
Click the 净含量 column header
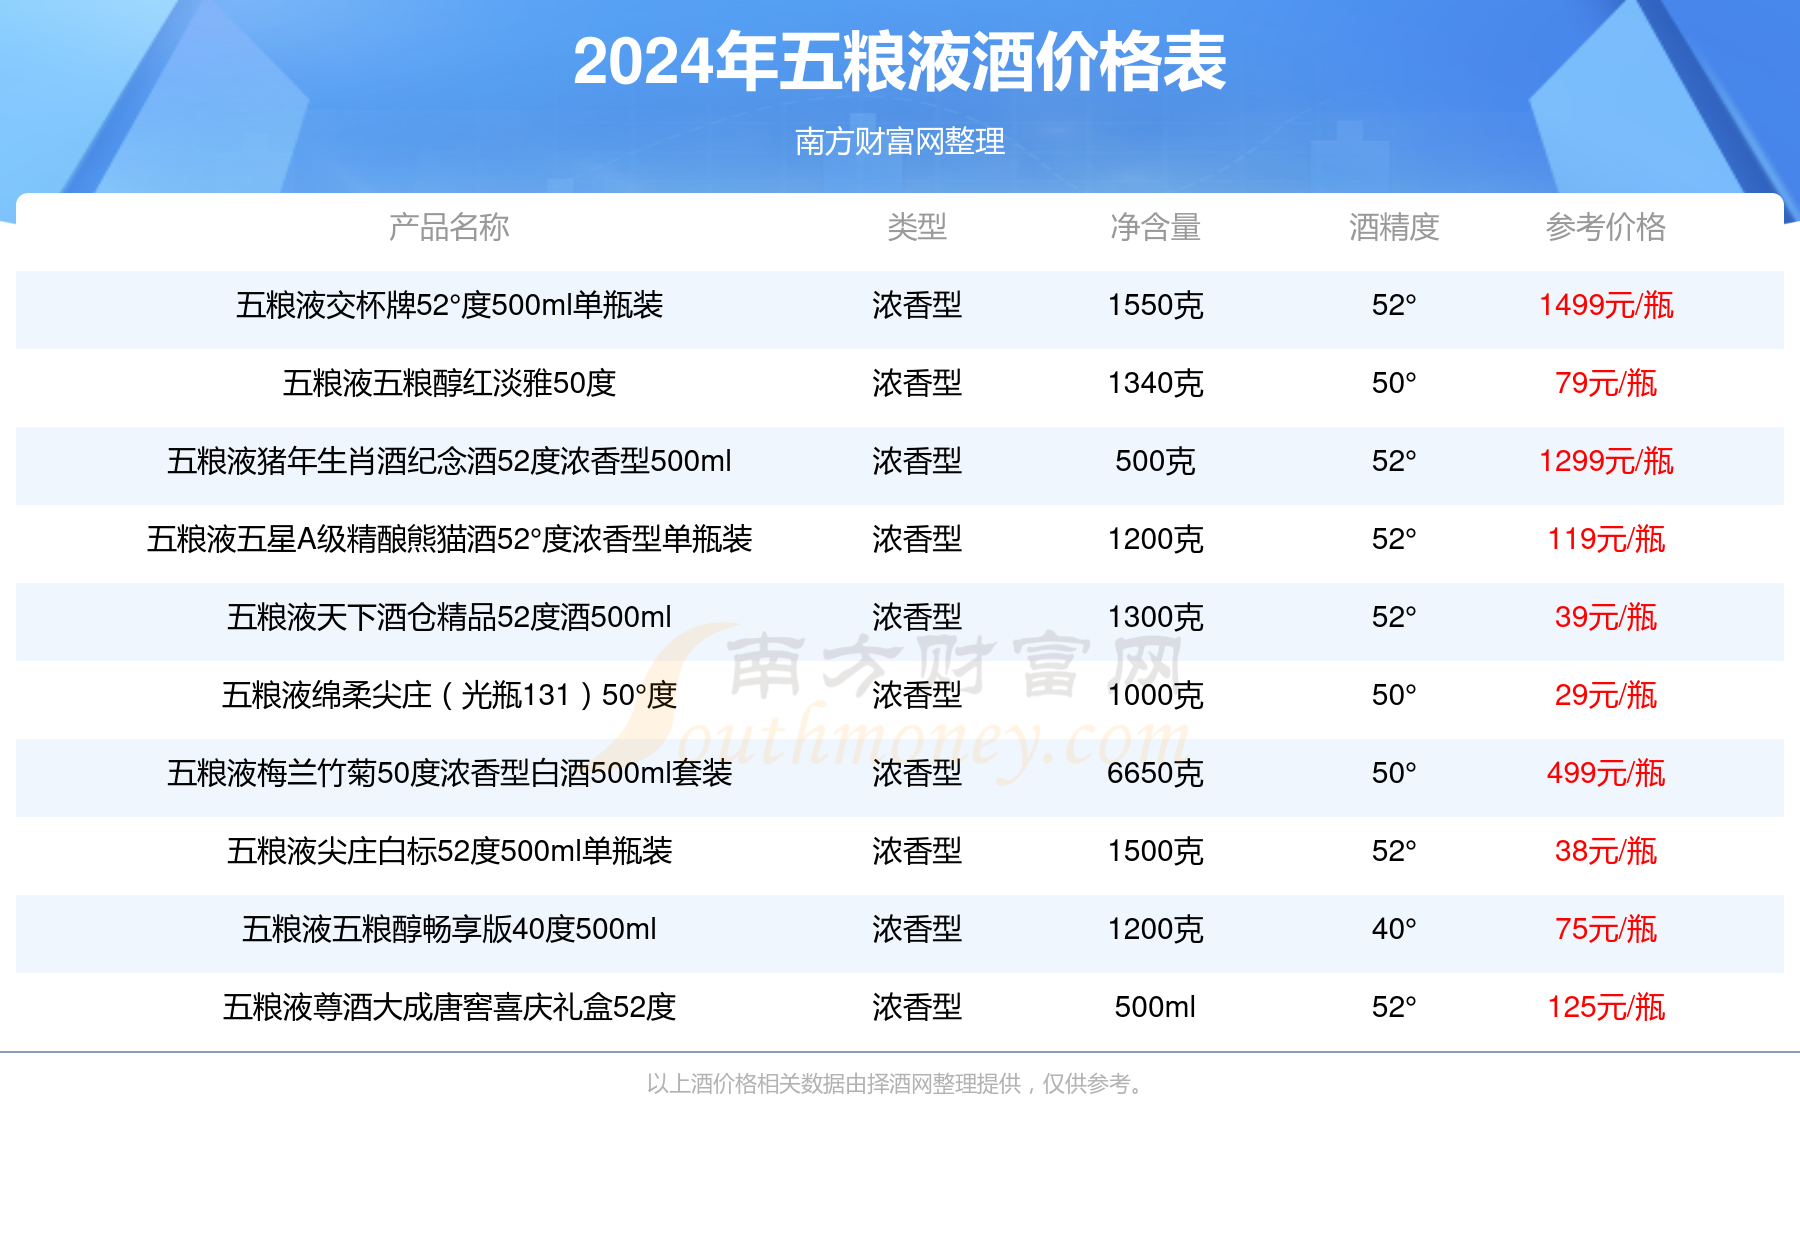tap(1155, 227)
